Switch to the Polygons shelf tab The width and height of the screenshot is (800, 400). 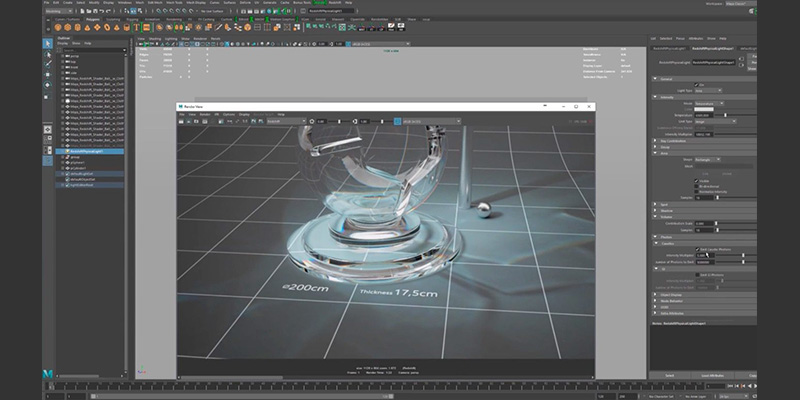coord(93,19)
